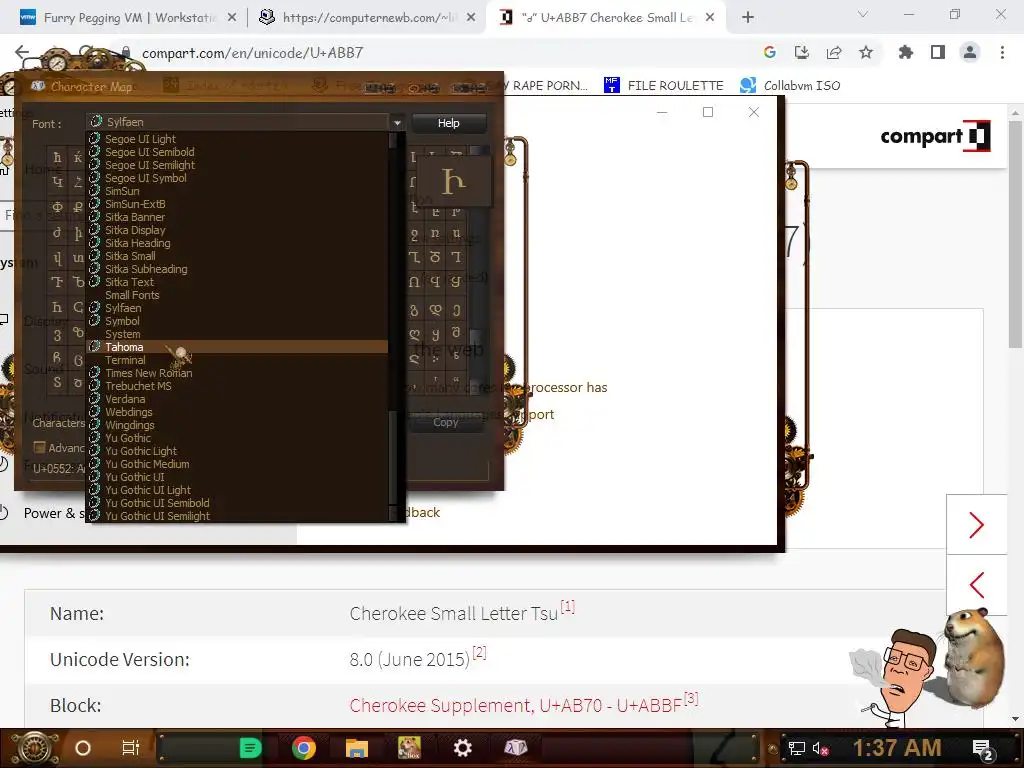Select Terminal font
This screenshot has height=768, width=1024.
238,360
